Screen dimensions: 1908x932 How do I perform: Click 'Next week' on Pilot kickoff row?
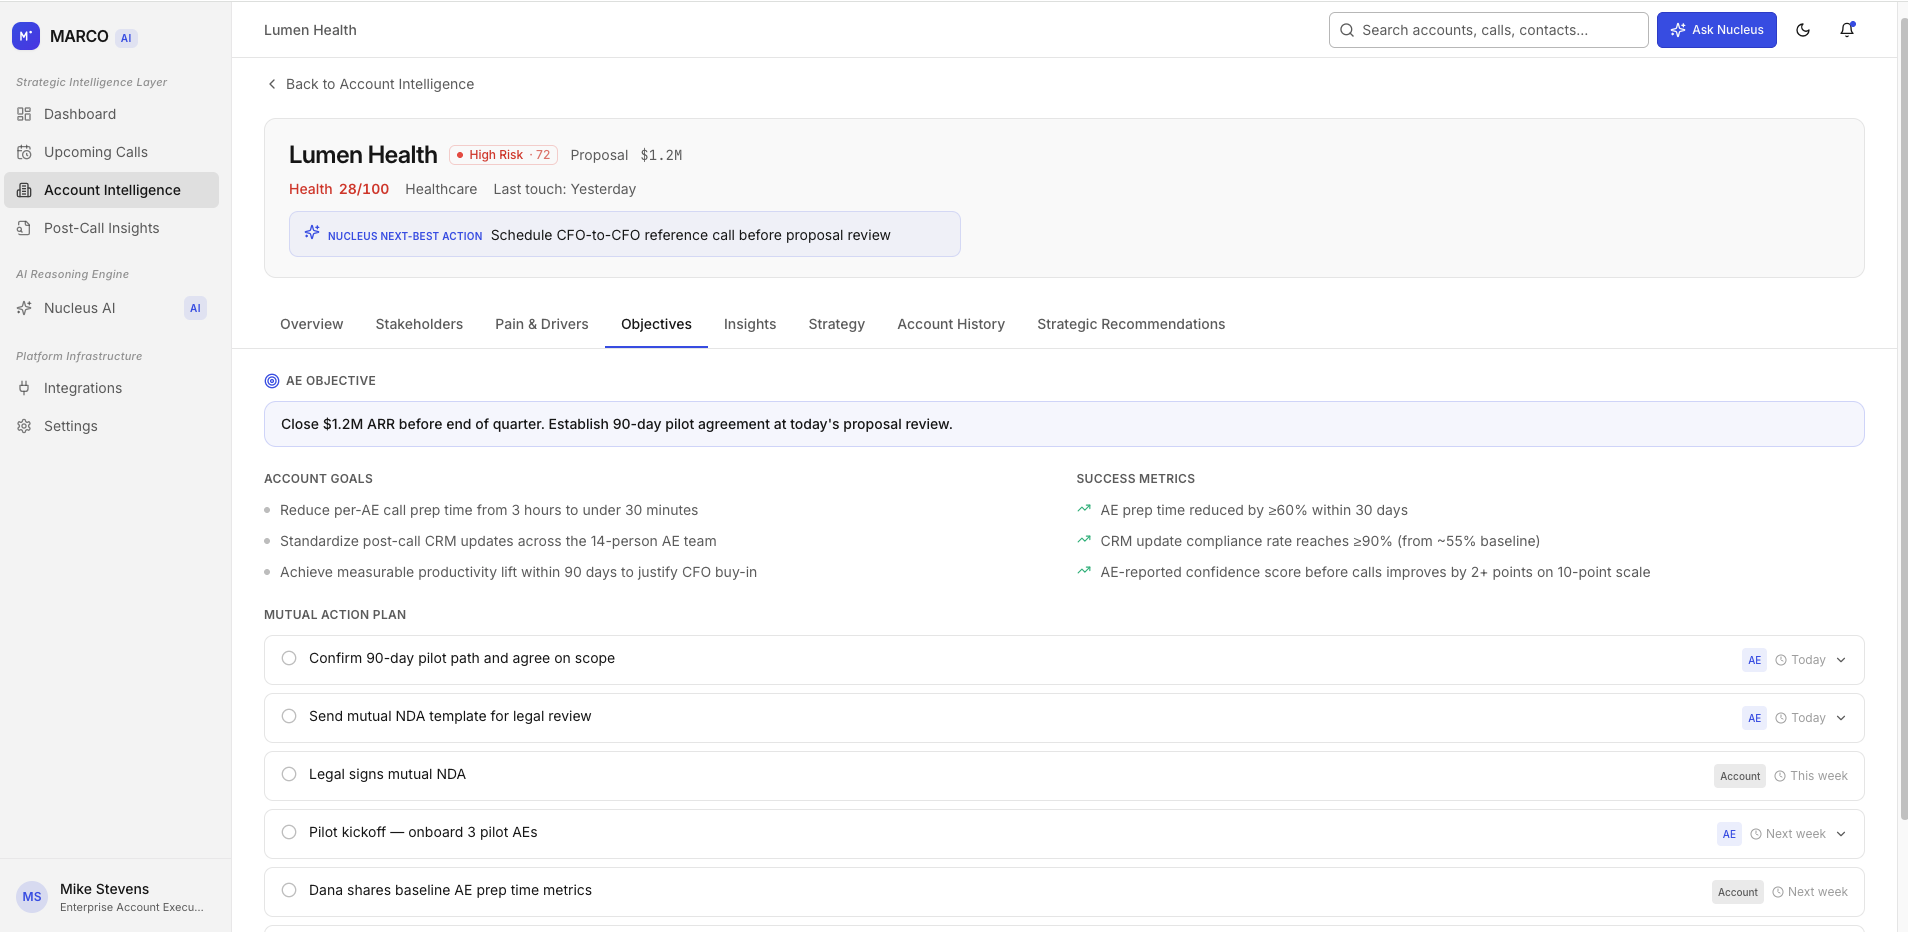[x=1796, y=834]
